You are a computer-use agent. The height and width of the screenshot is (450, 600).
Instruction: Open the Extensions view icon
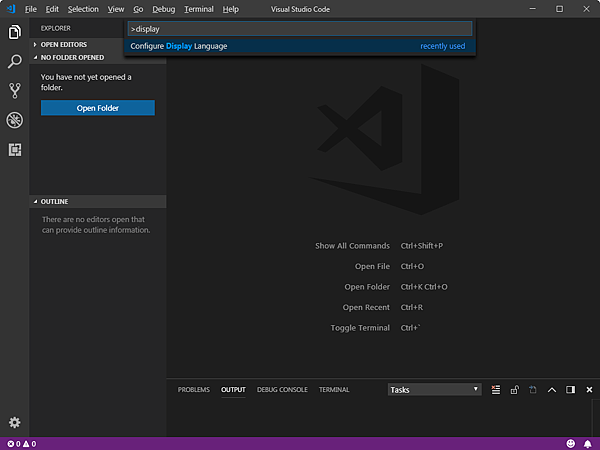[x=14, y=149]
